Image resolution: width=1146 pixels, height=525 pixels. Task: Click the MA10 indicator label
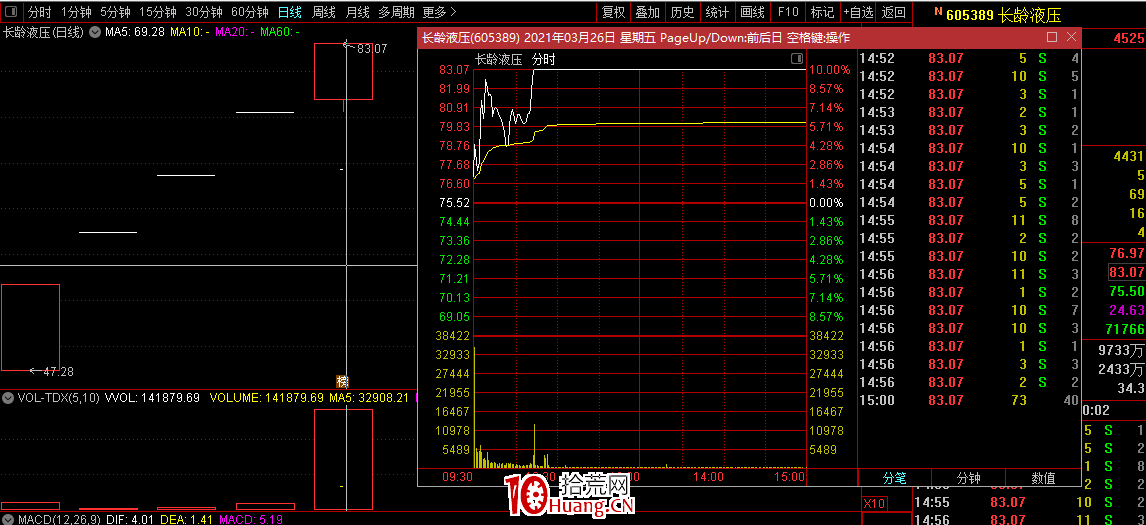click(x=190, y=32)
